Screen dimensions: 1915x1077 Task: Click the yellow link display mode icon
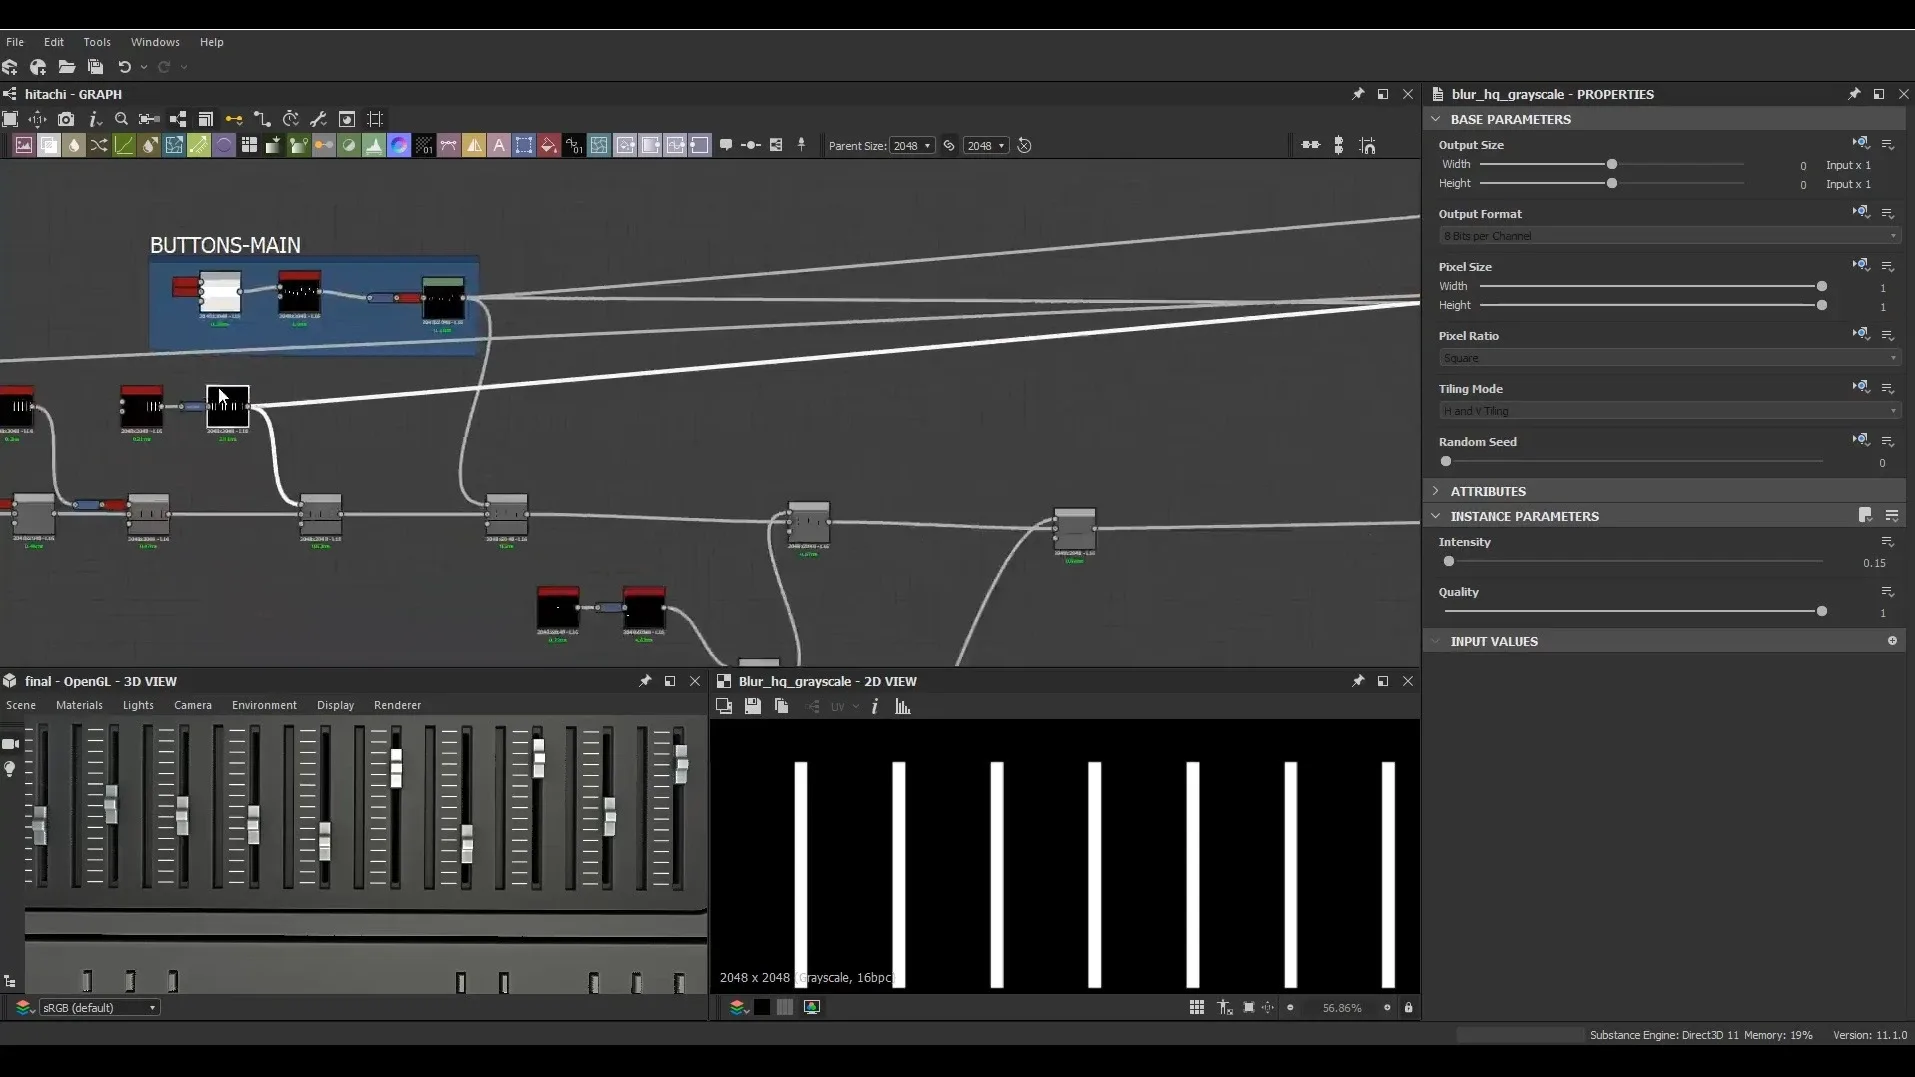click(x=234, y=119)
